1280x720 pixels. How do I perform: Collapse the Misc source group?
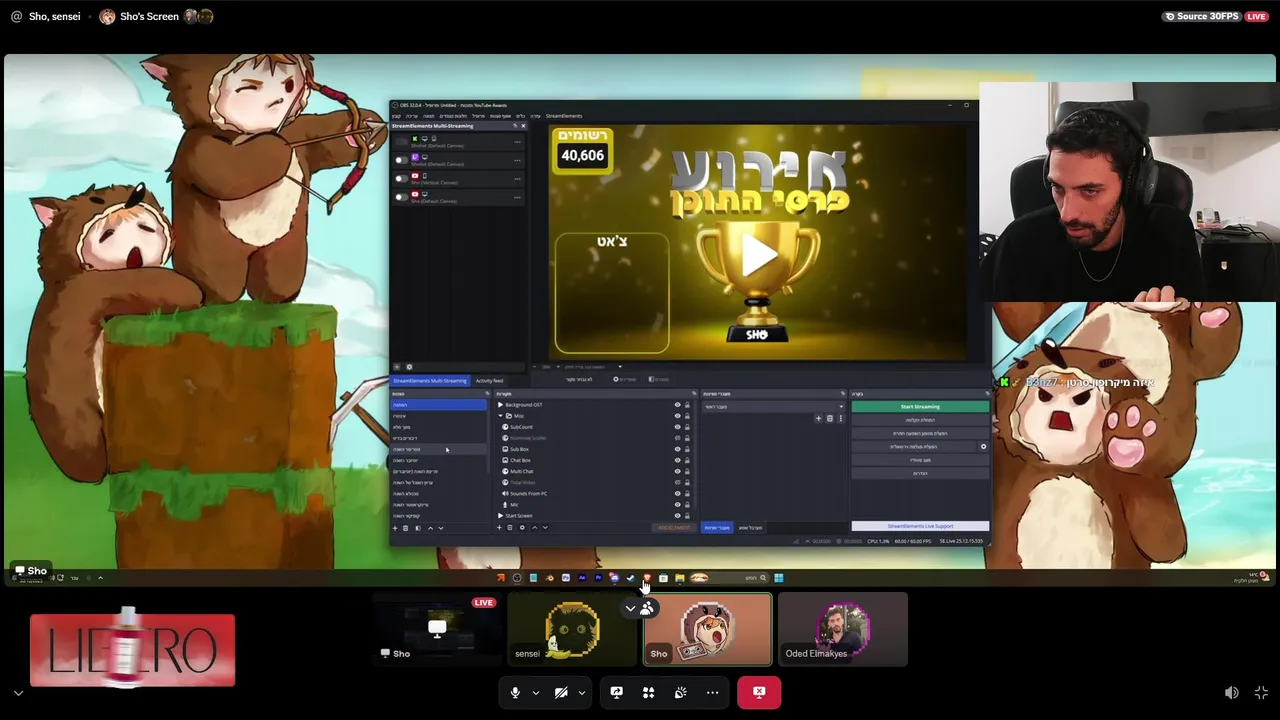click(x=500, y=416)
